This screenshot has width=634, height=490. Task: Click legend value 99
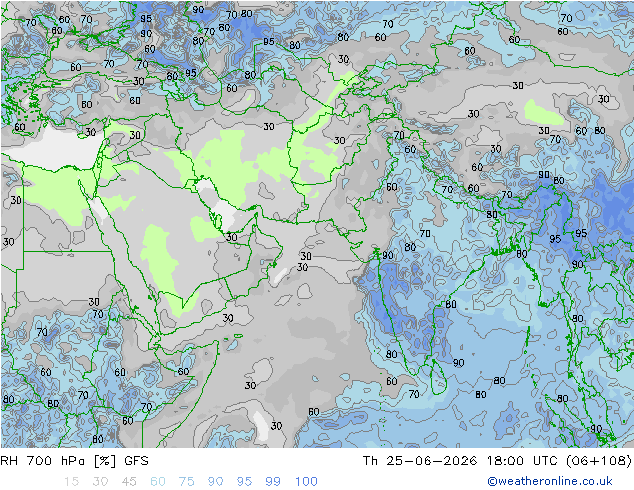click(273, 482)
